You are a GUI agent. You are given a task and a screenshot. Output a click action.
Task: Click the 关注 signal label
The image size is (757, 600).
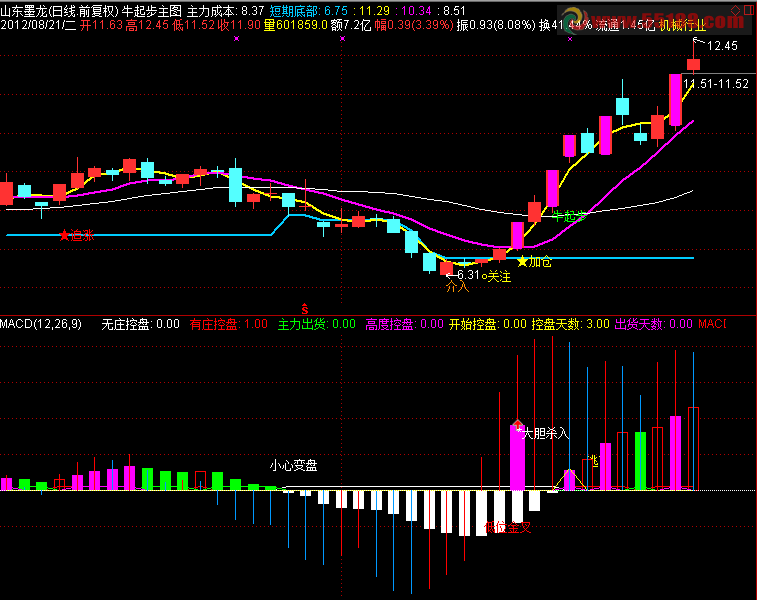point(499,277)
